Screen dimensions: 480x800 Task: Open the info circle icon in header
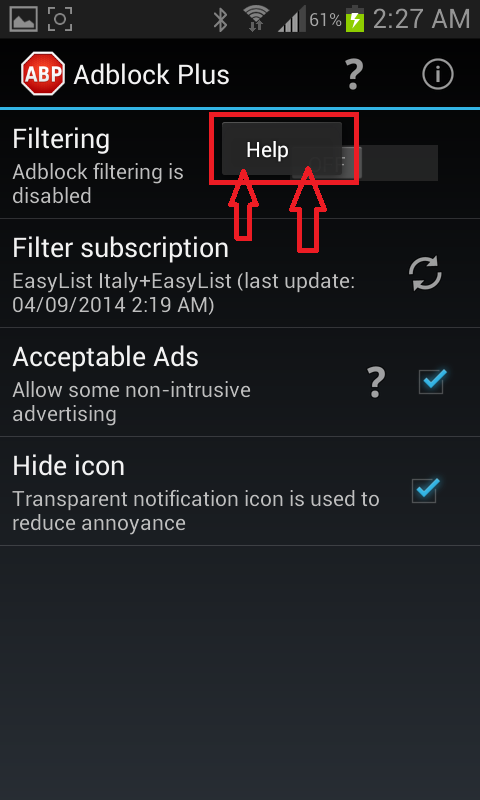pyautogui.click(x=438, y=74)
